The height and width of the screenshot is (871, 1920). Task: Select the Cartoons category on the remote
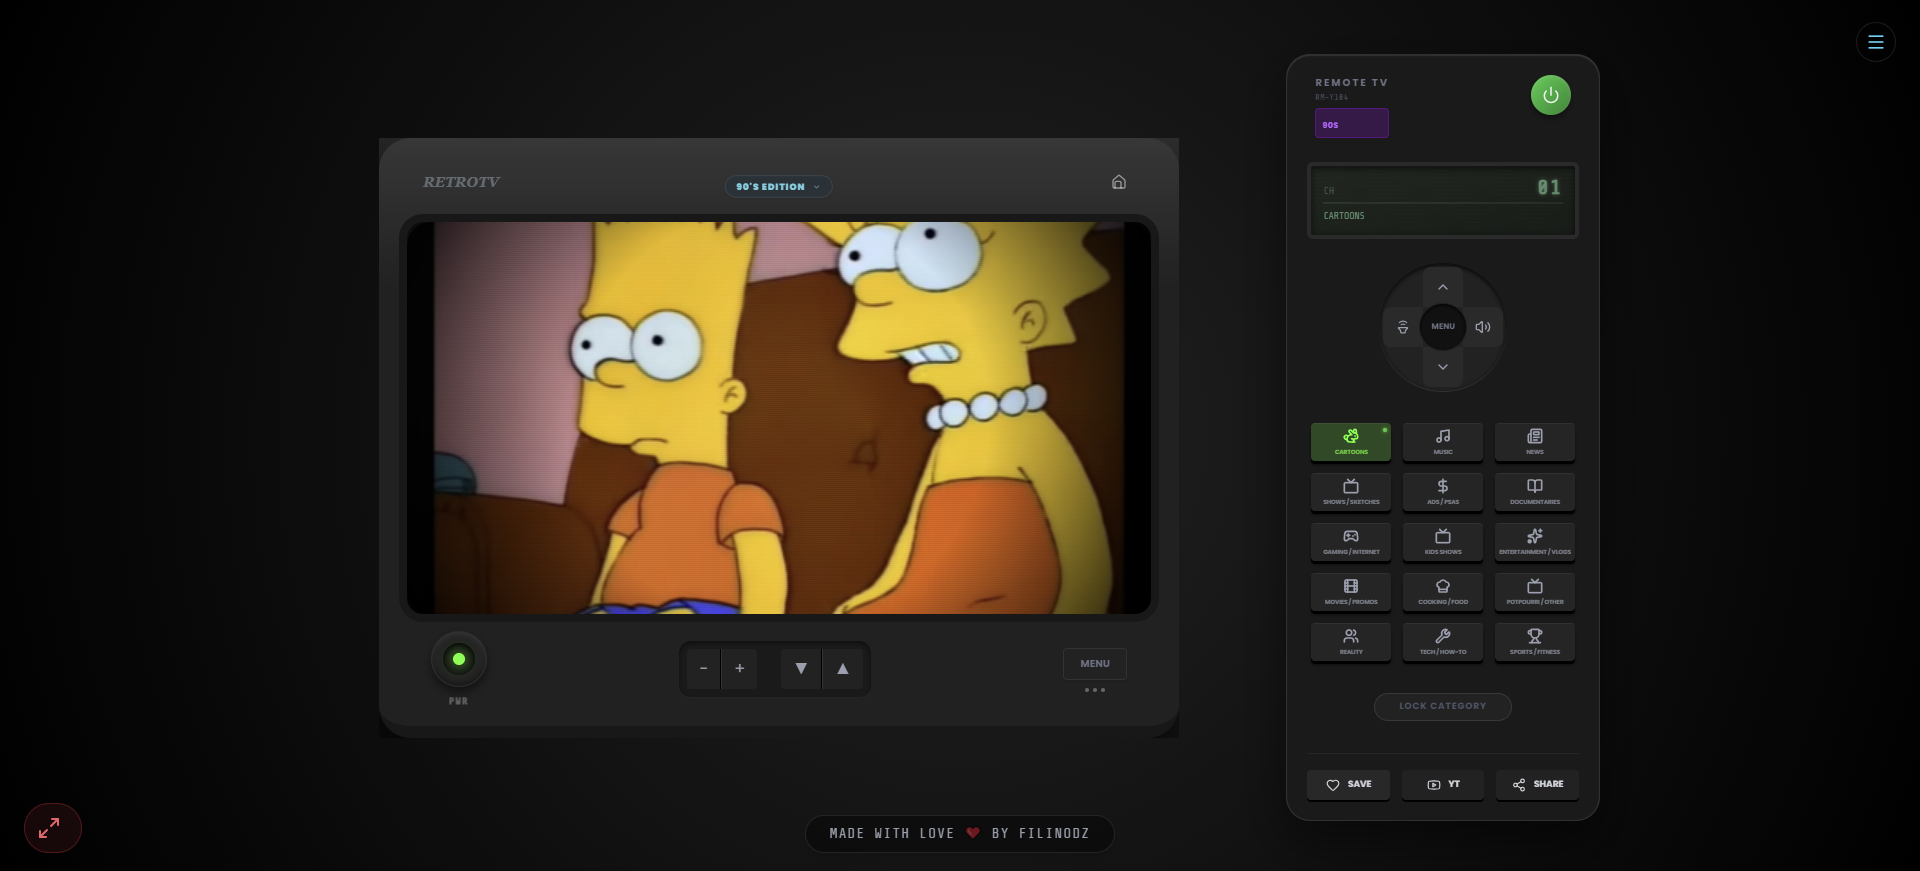pos(1350,441)
